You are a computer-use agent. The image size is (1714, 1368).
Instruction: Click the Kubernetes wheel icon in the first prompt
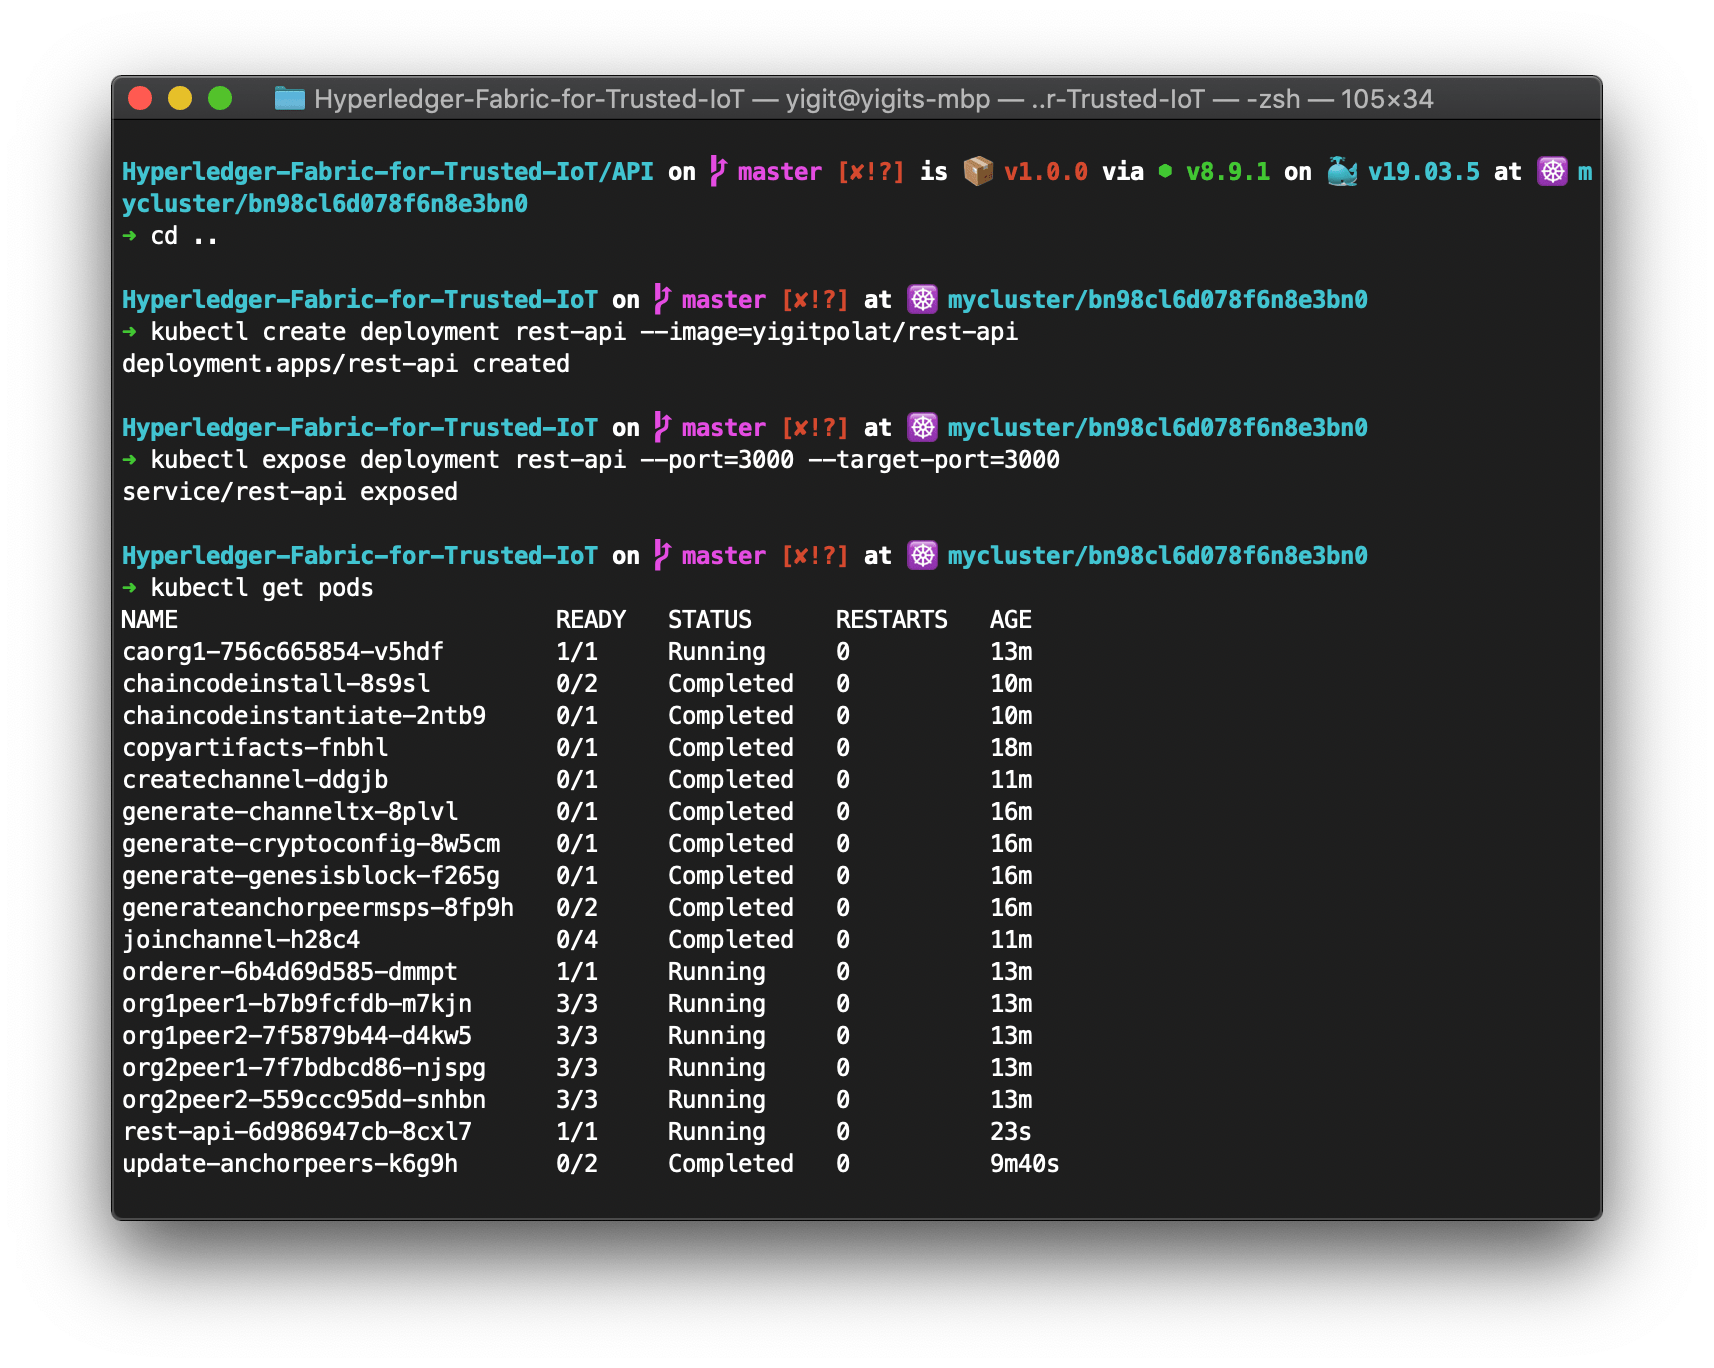tap(1552, 171)
